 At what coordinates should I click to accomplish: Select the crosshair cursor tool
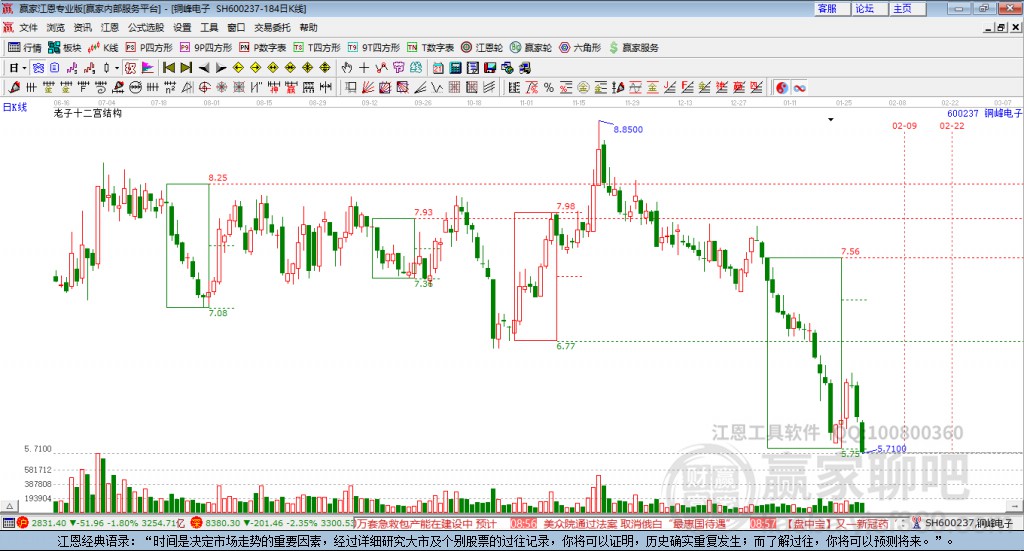point(364,68)
